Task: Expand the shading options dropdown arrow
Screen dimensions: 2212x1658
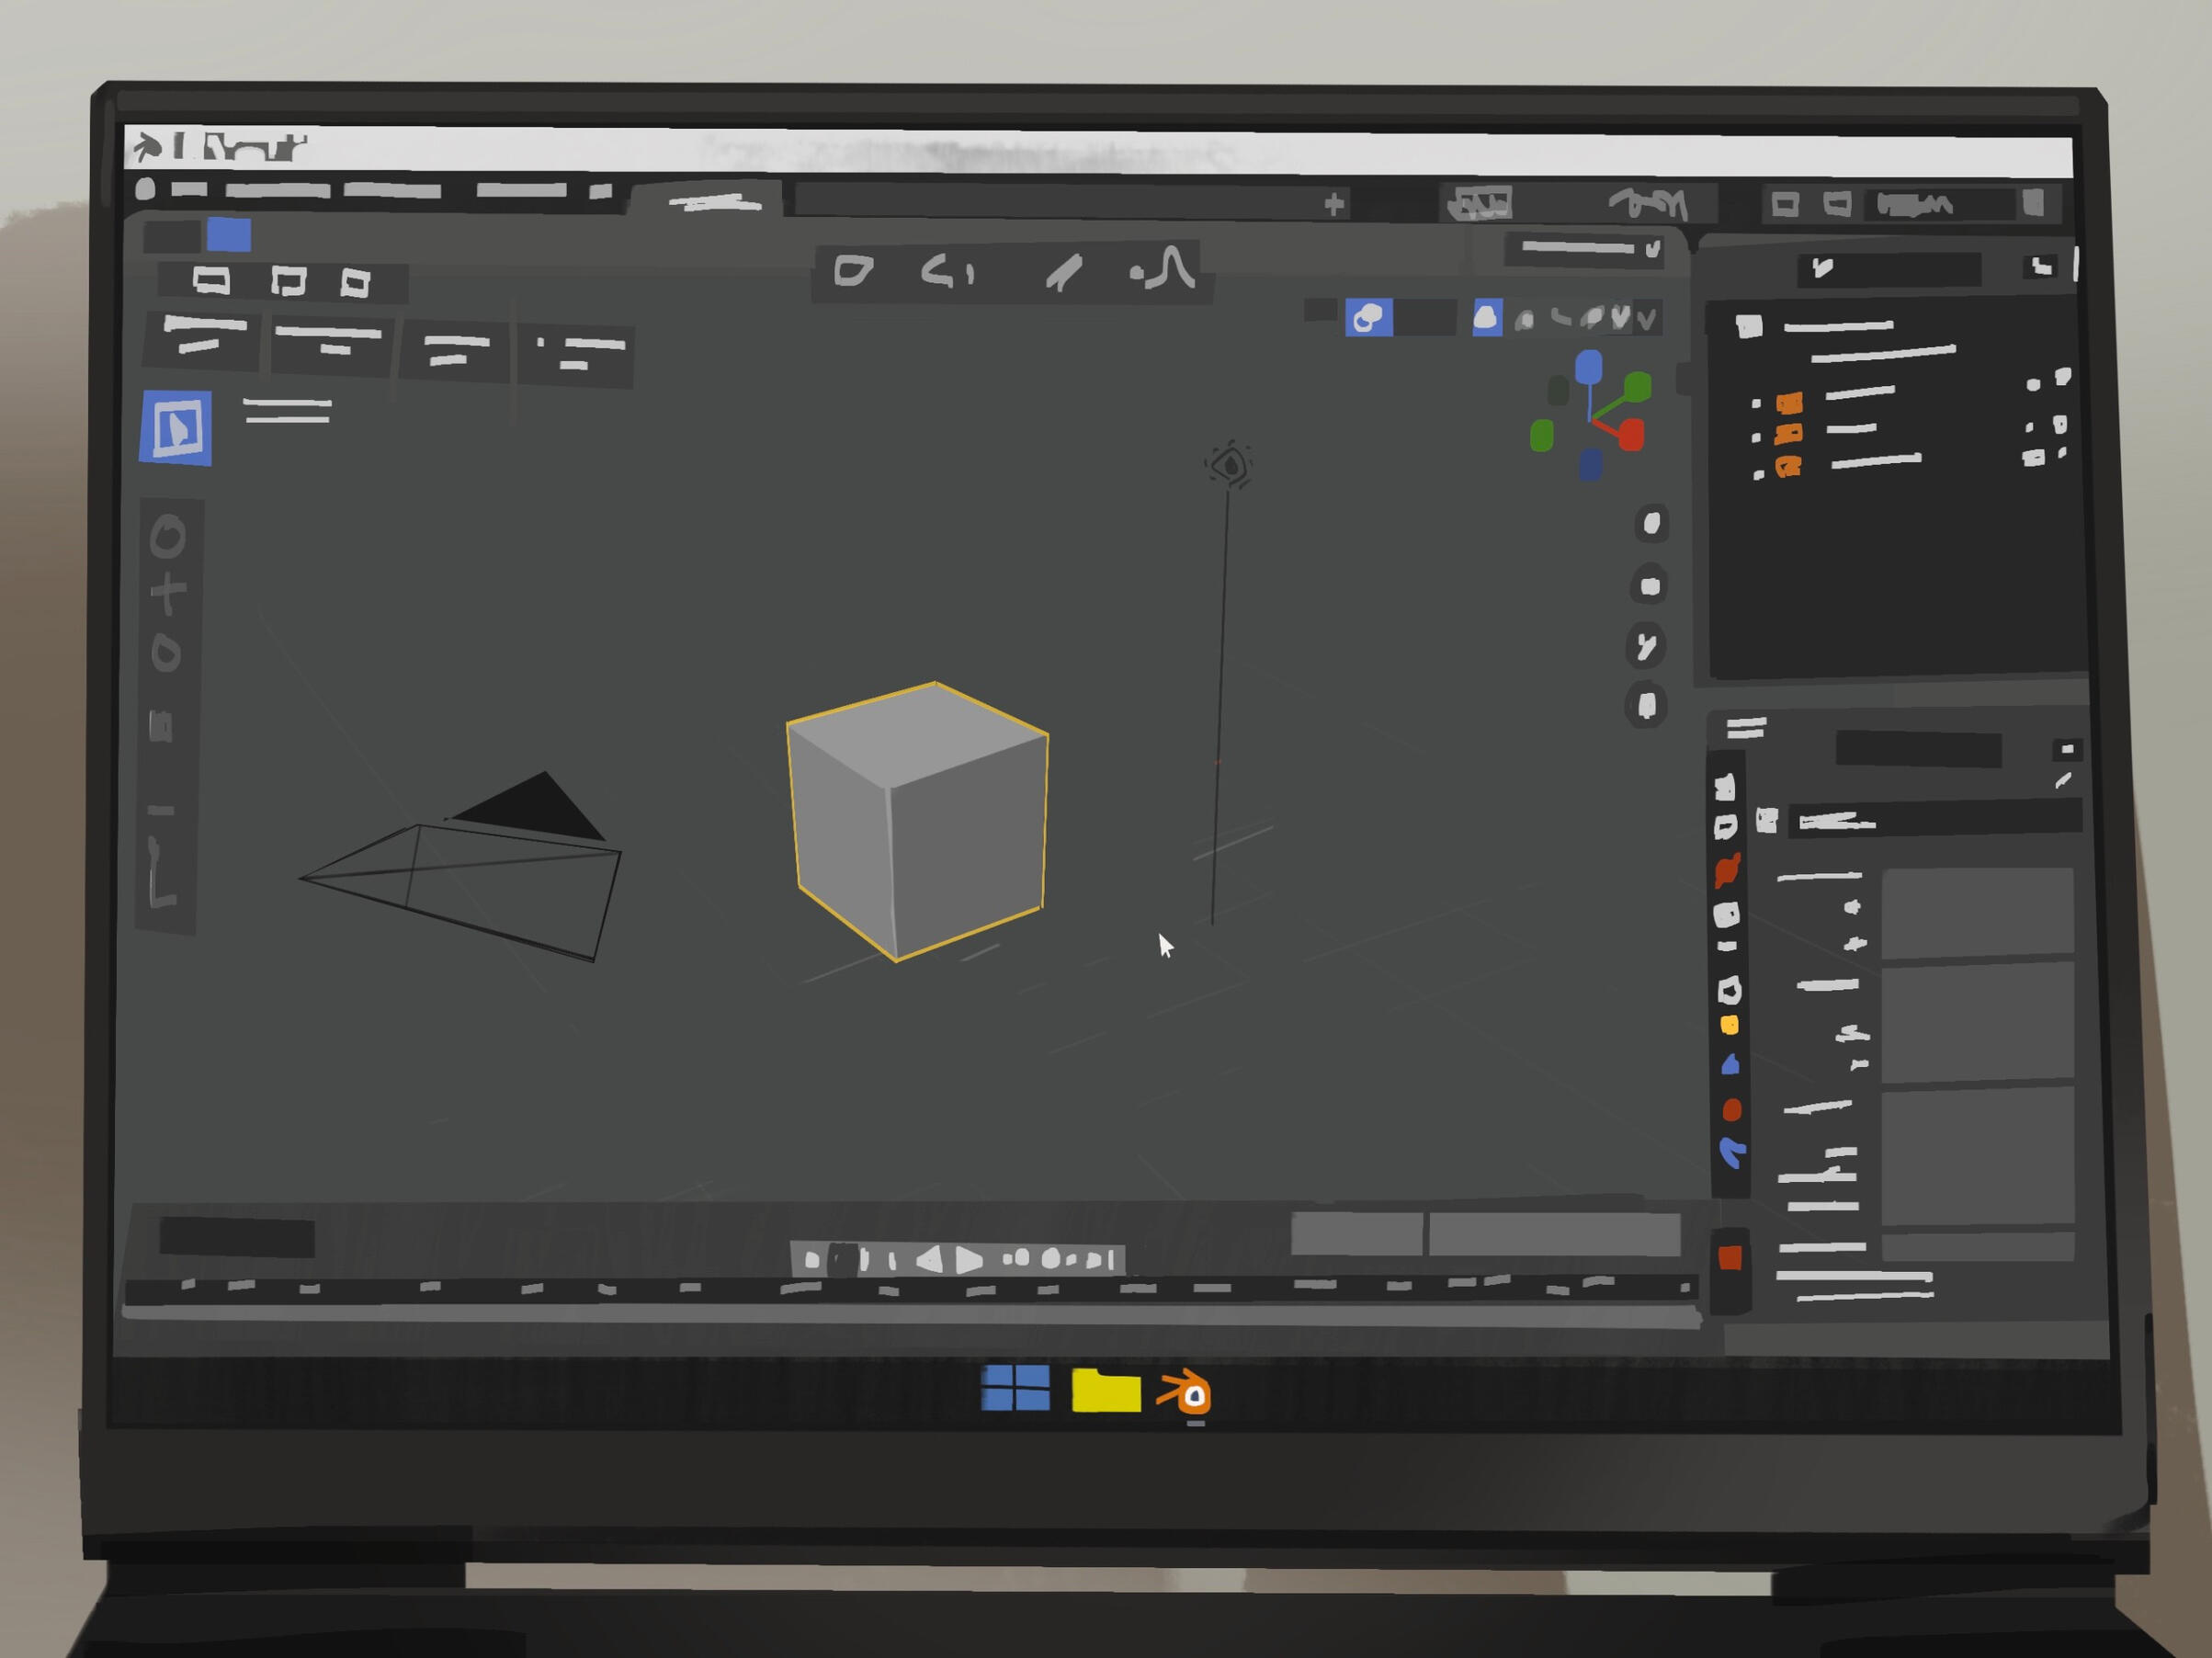Action: click(1647, 320)
